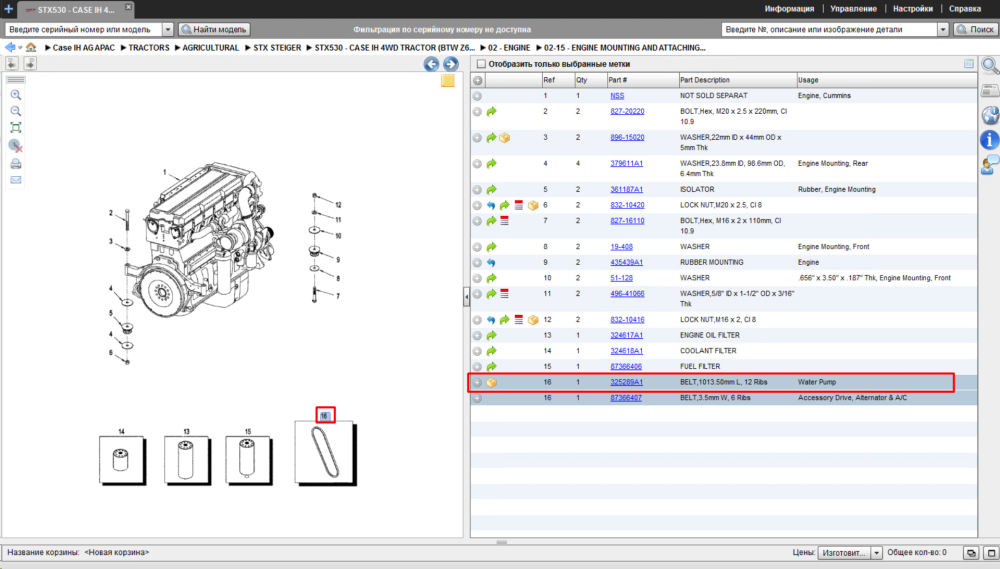Click the table layout icon above parts list
This screenshot has height=569, width=1000.
click(969, 64)
